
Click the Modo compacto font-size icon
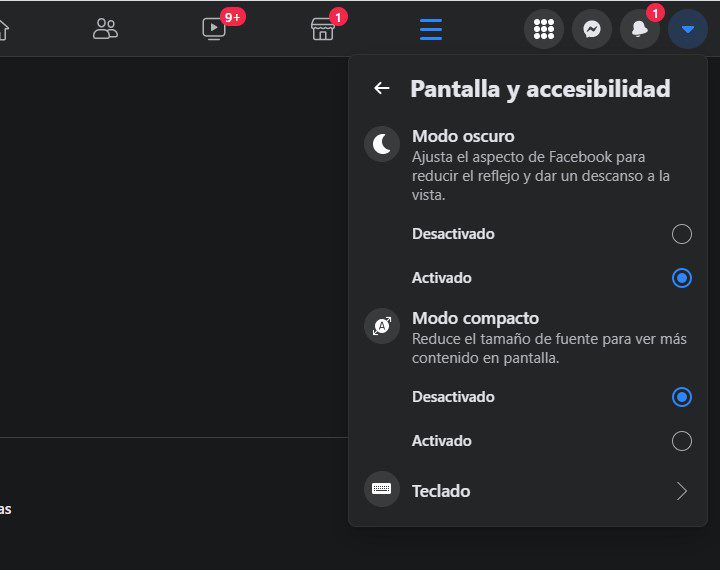pyautogui.click(x=382, y=326)
